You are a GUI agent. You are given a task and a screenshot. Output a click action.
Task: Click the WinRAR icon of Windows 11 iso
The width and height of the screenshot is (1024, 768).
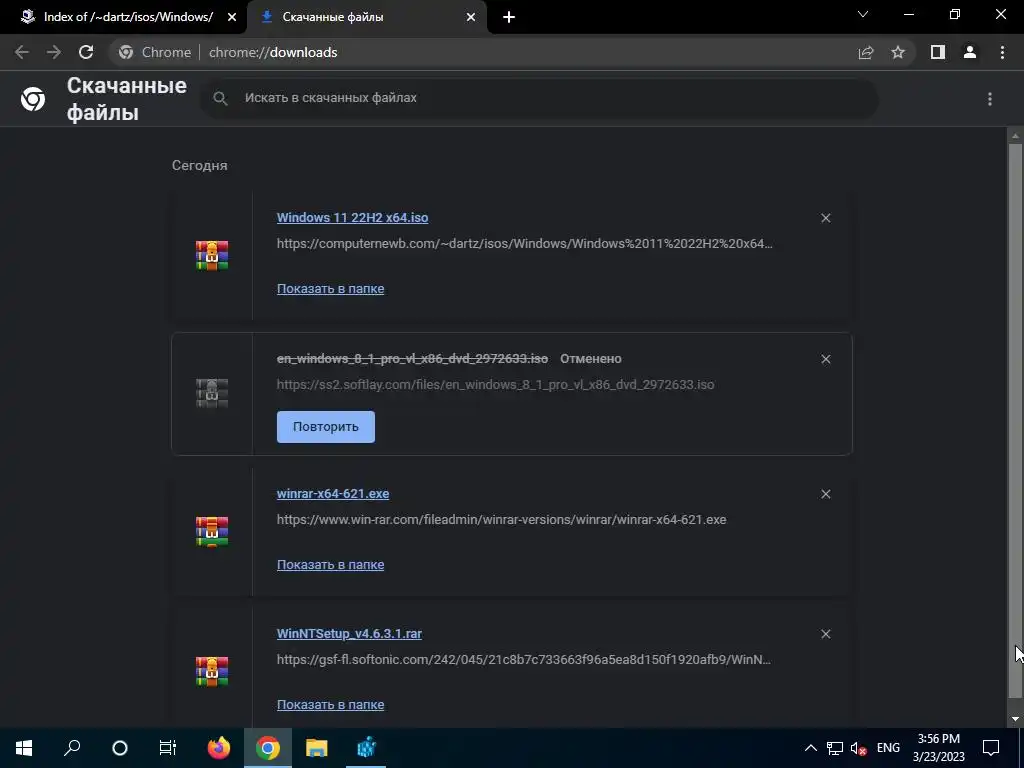tap(212, 255)
